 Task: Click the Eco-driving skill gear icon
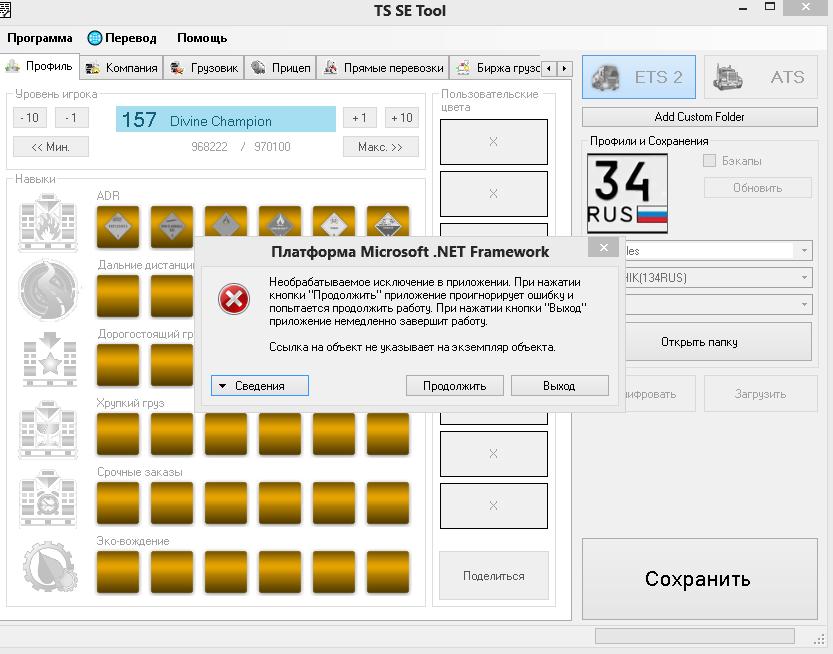pos(48,567)
